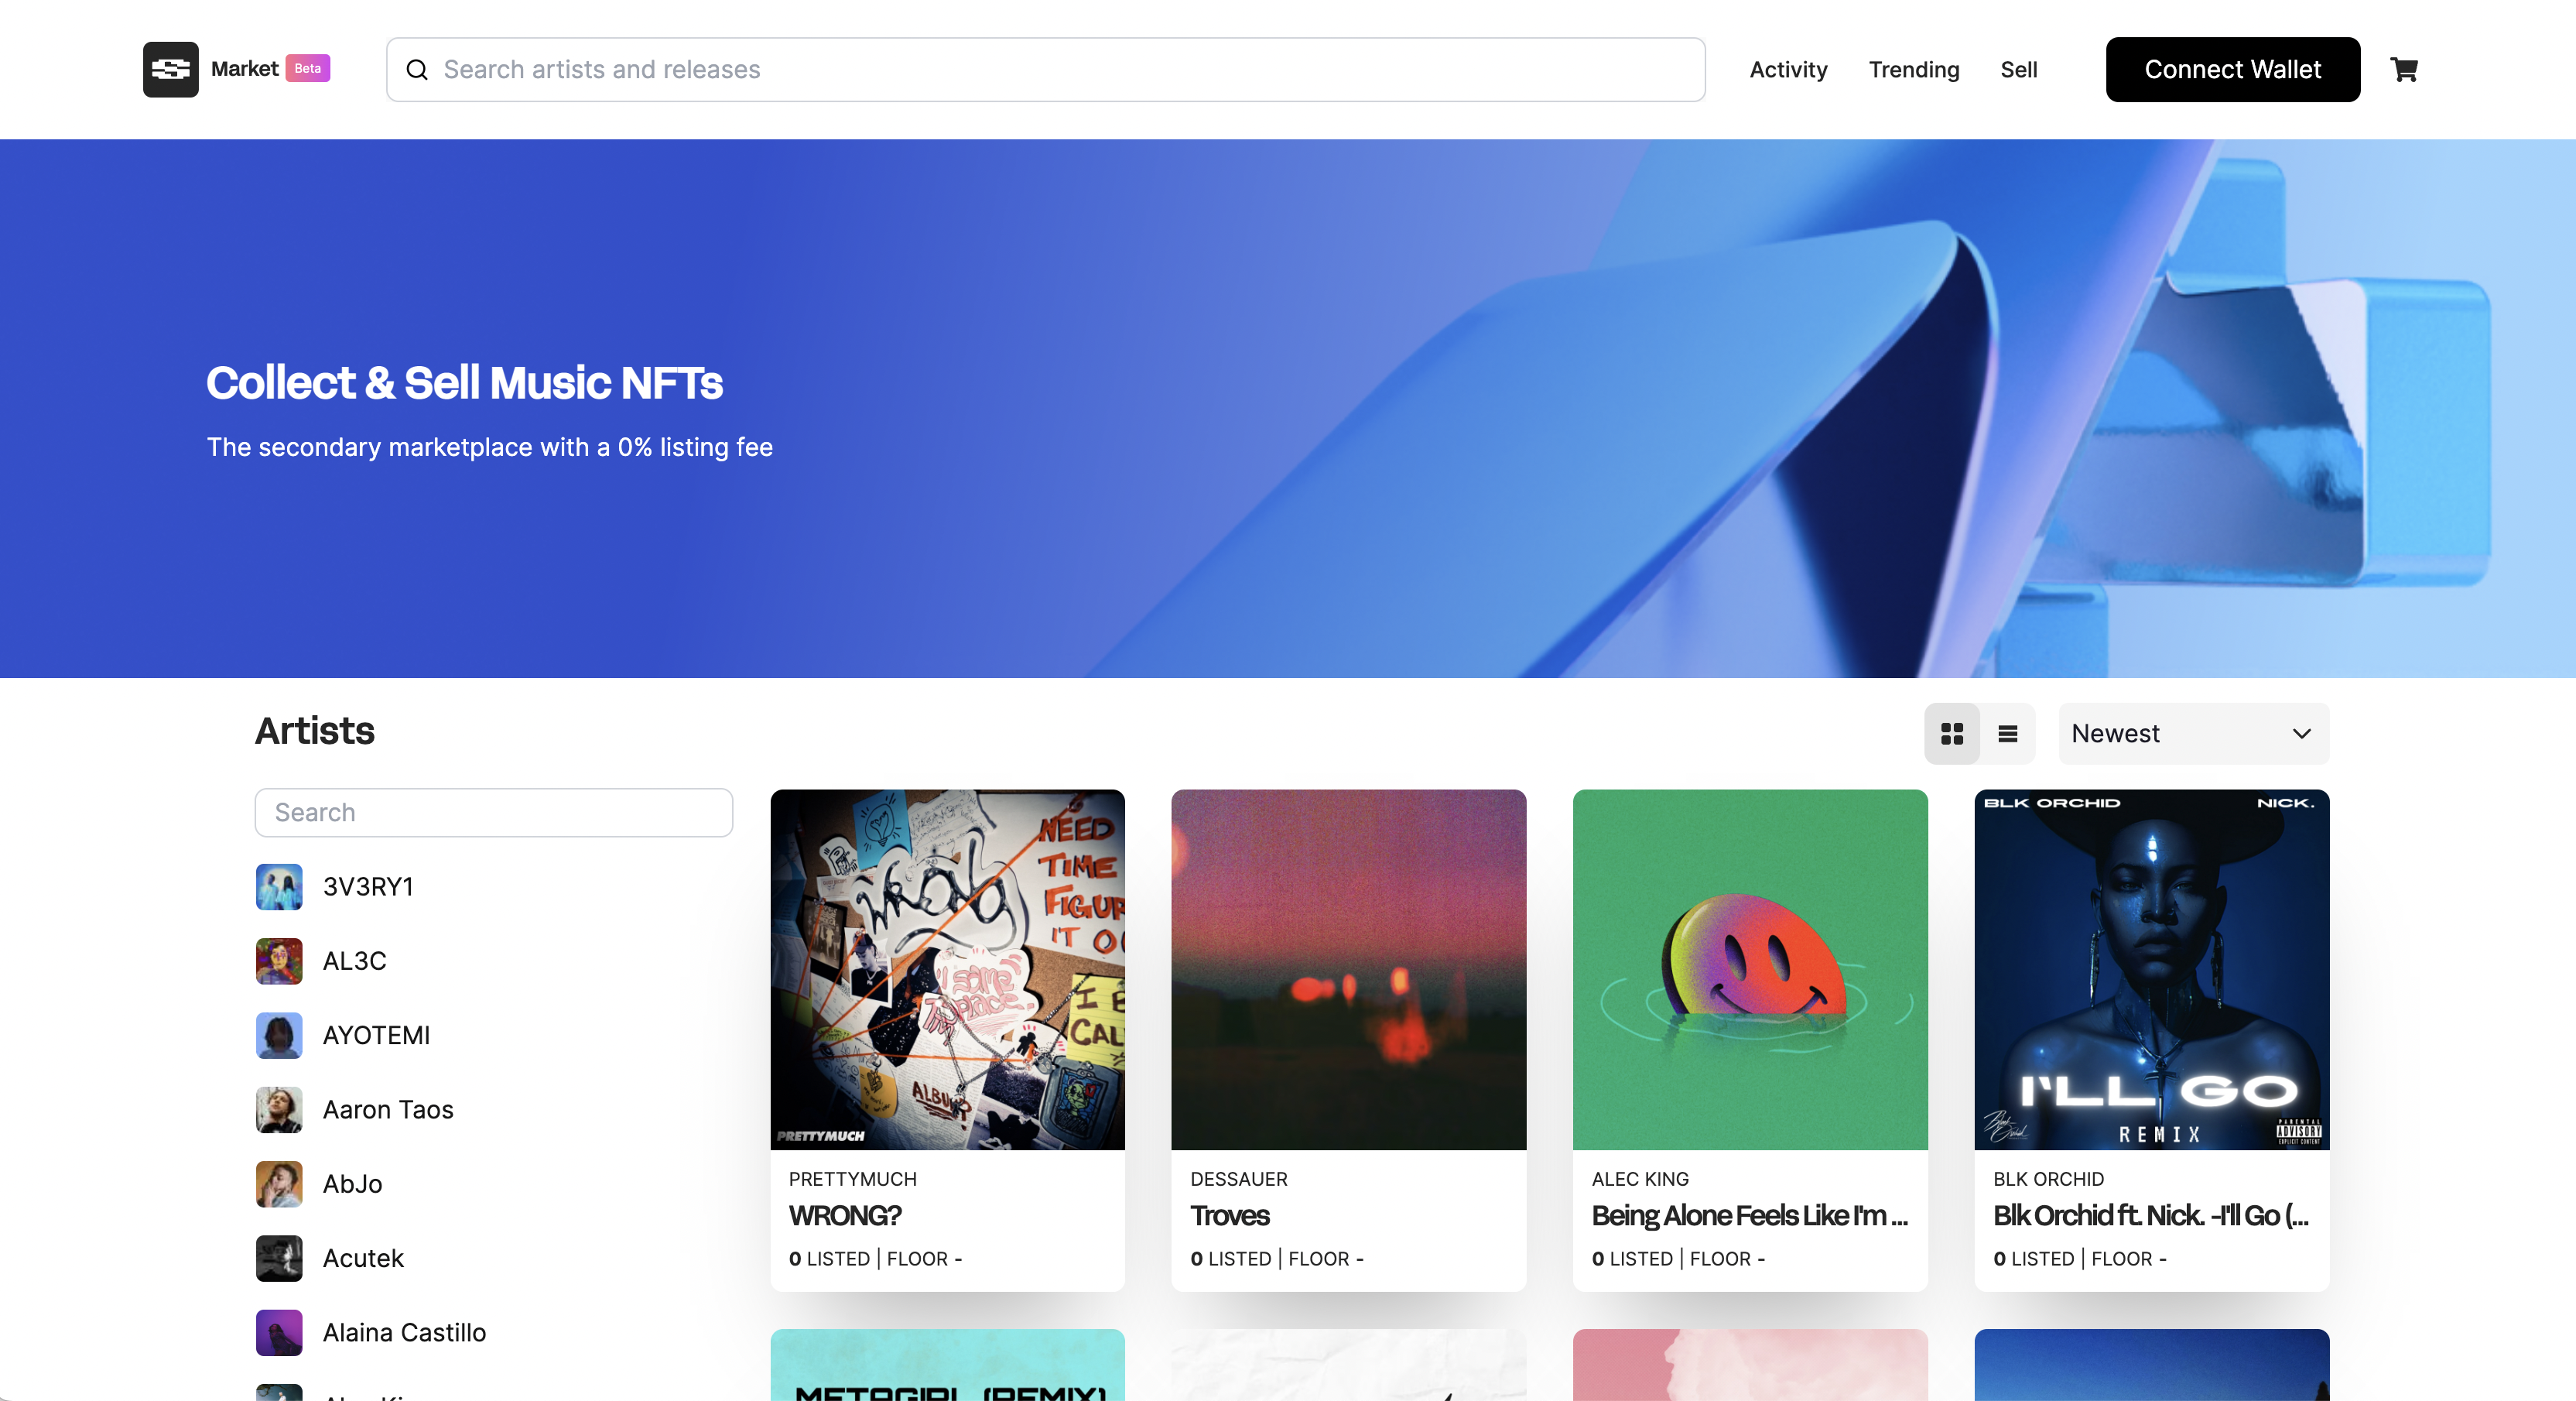Switch to grid view
This screenshot has height=1401, width=2576.
[x=1951, y=734]
